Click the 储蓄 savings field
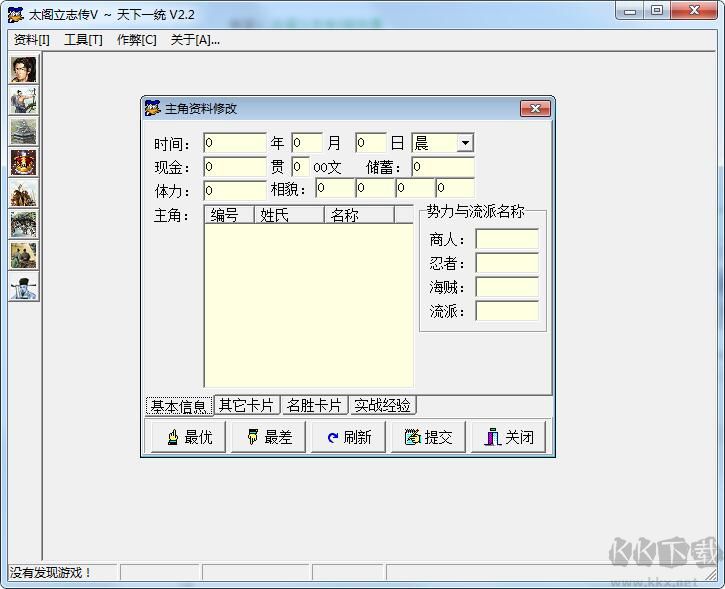This screenshot has height=589, width=725. click(443, 167)
